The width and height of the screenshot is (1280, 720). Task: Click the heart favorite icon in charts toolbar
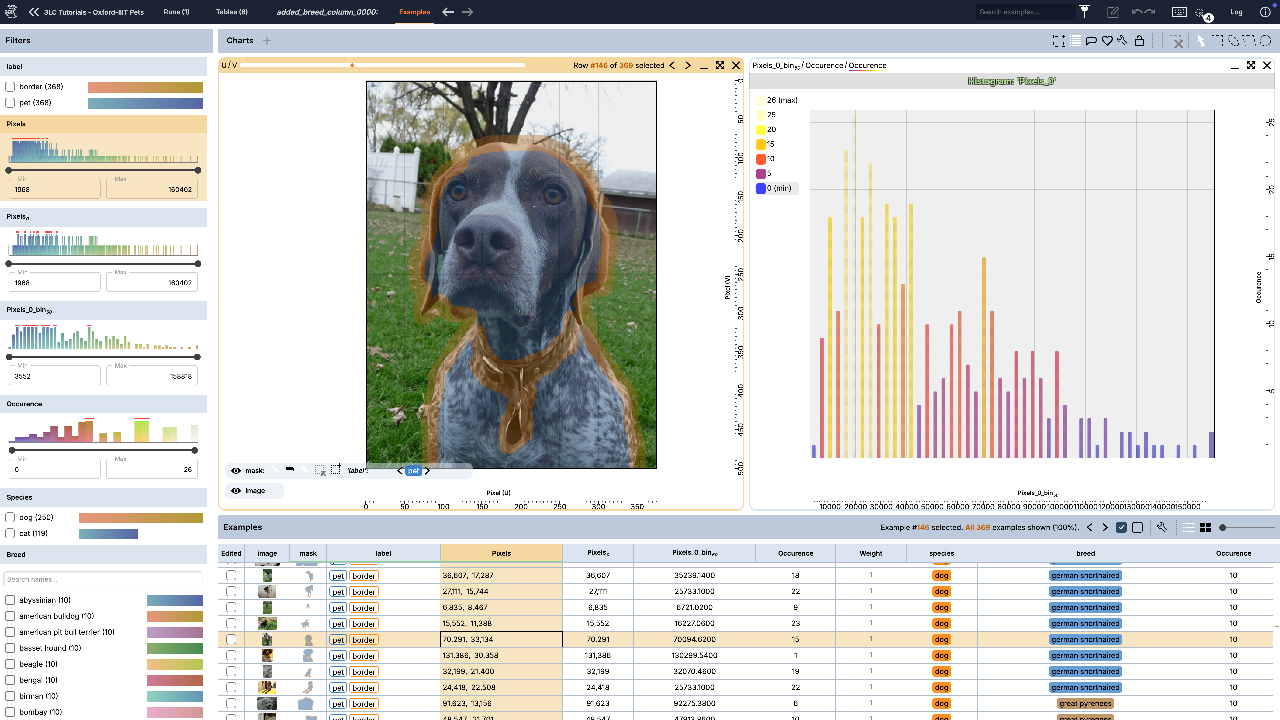click(x=1107, y=41)
